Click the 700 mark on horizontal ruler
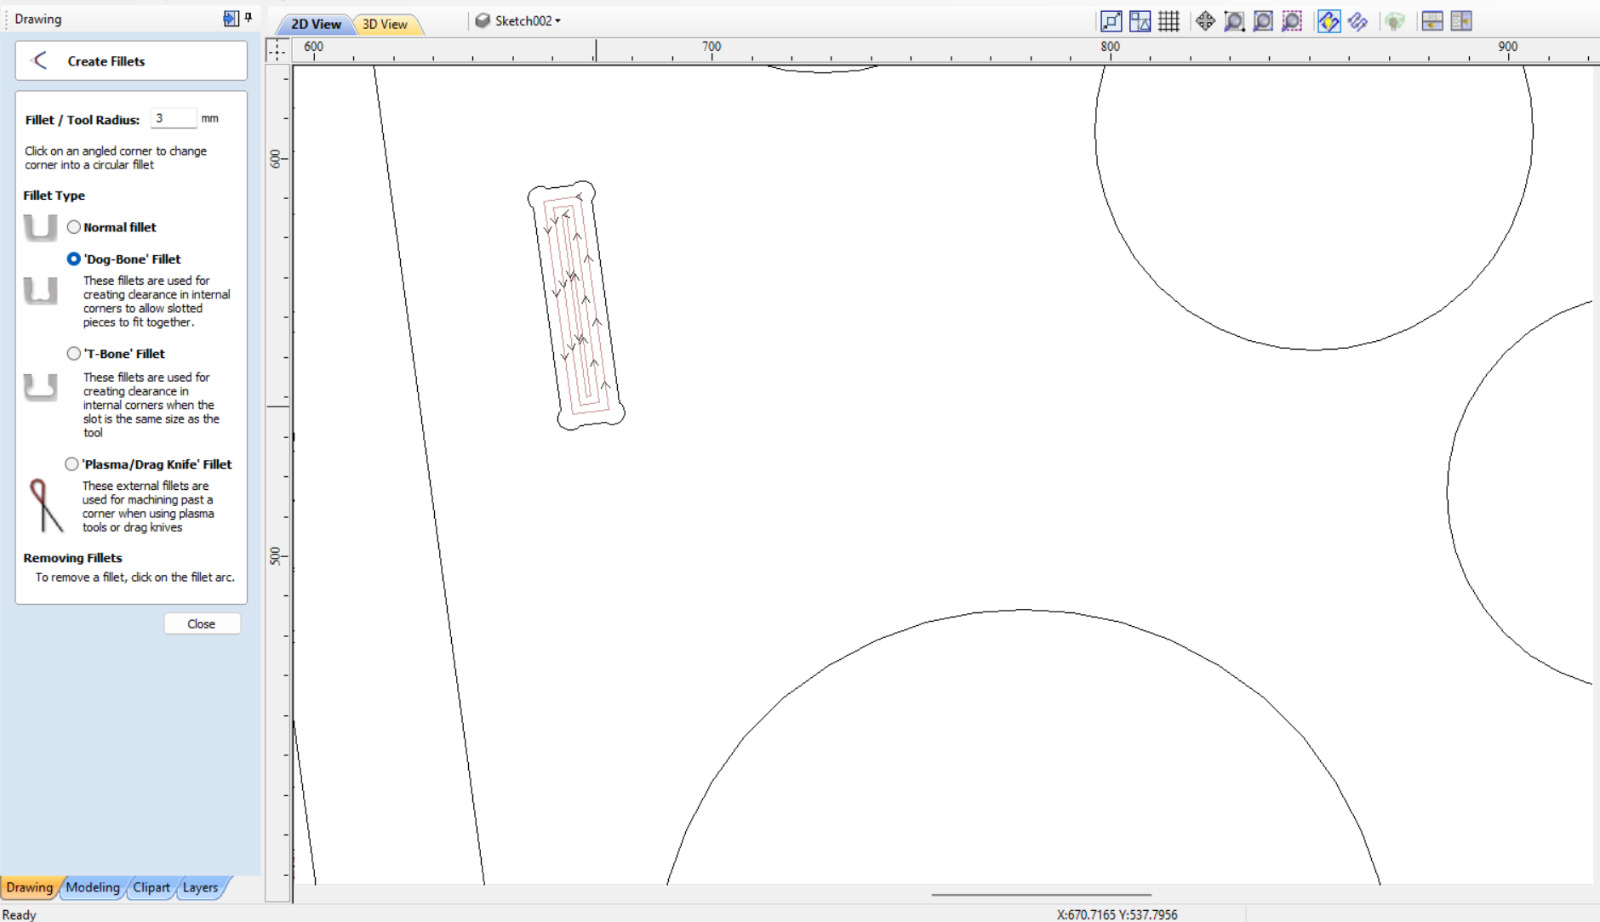The width and height of the screenshot is (1600, 922). (711, 47)
